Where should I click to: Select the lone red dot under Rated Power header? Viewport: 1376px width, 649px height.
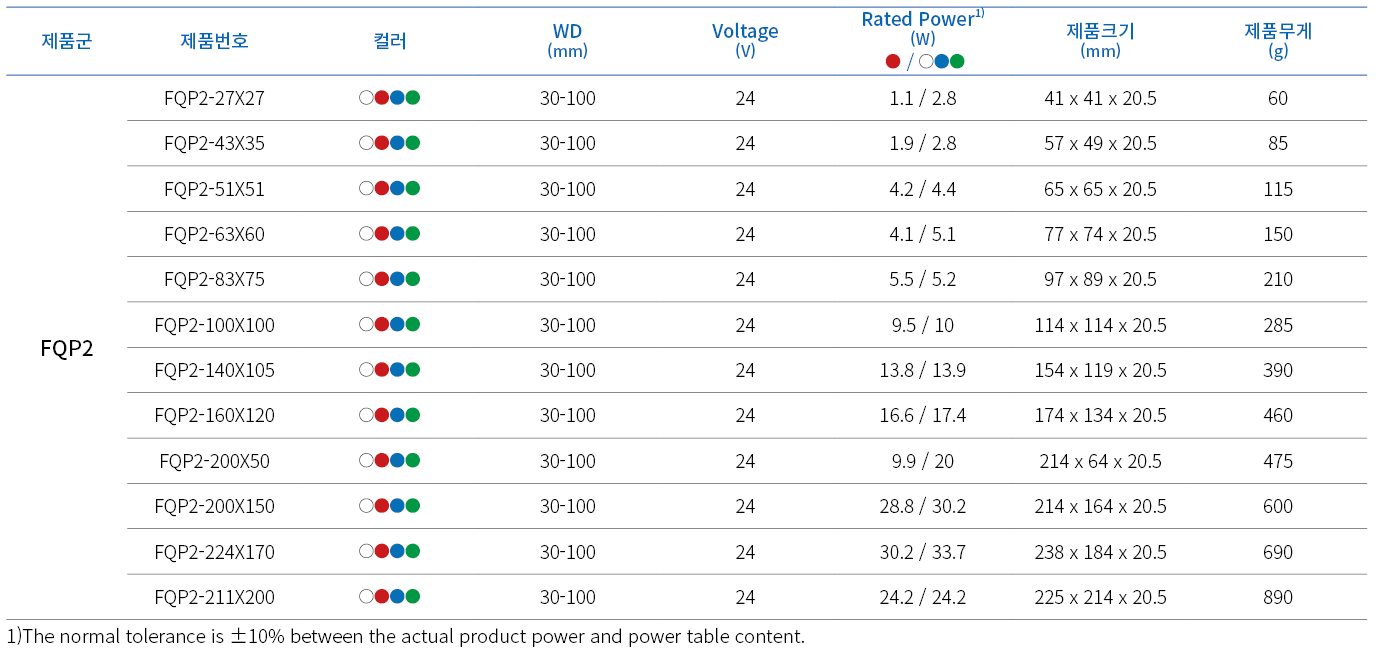tap(893, 61)
